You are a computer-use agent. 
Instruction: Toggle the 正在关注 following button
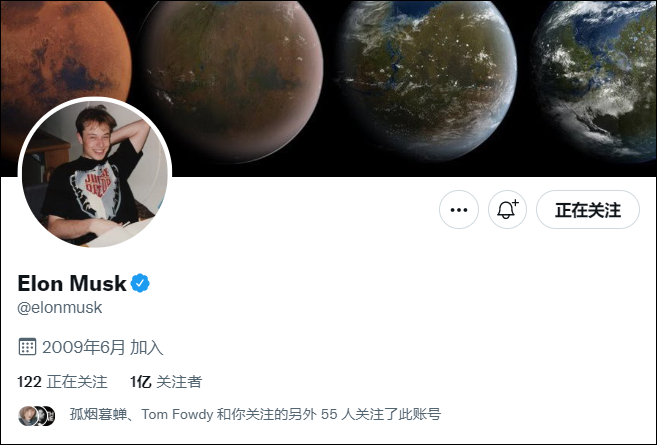click(x=588, y=210)
